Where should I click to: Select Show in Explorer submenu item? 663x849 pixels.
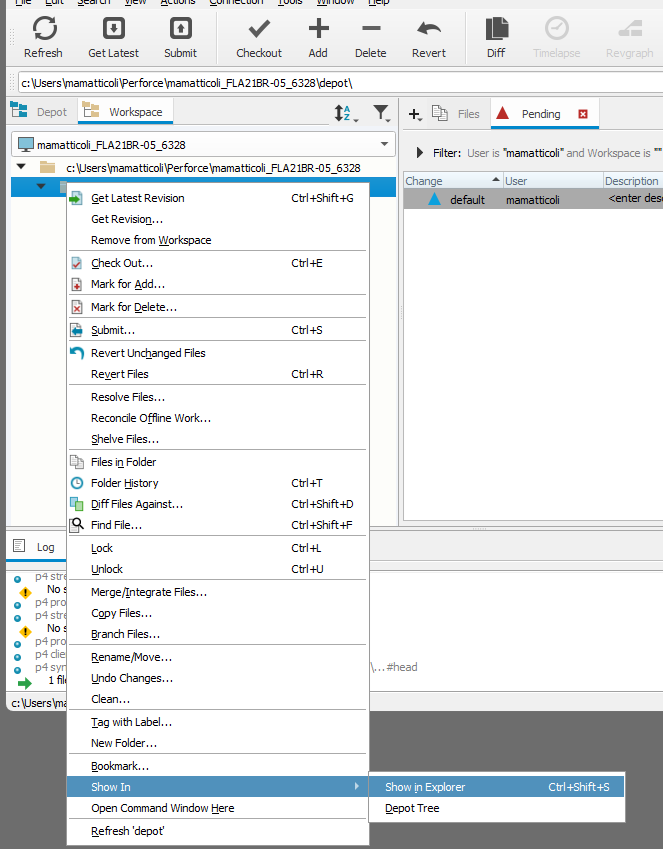click(425, 787)
